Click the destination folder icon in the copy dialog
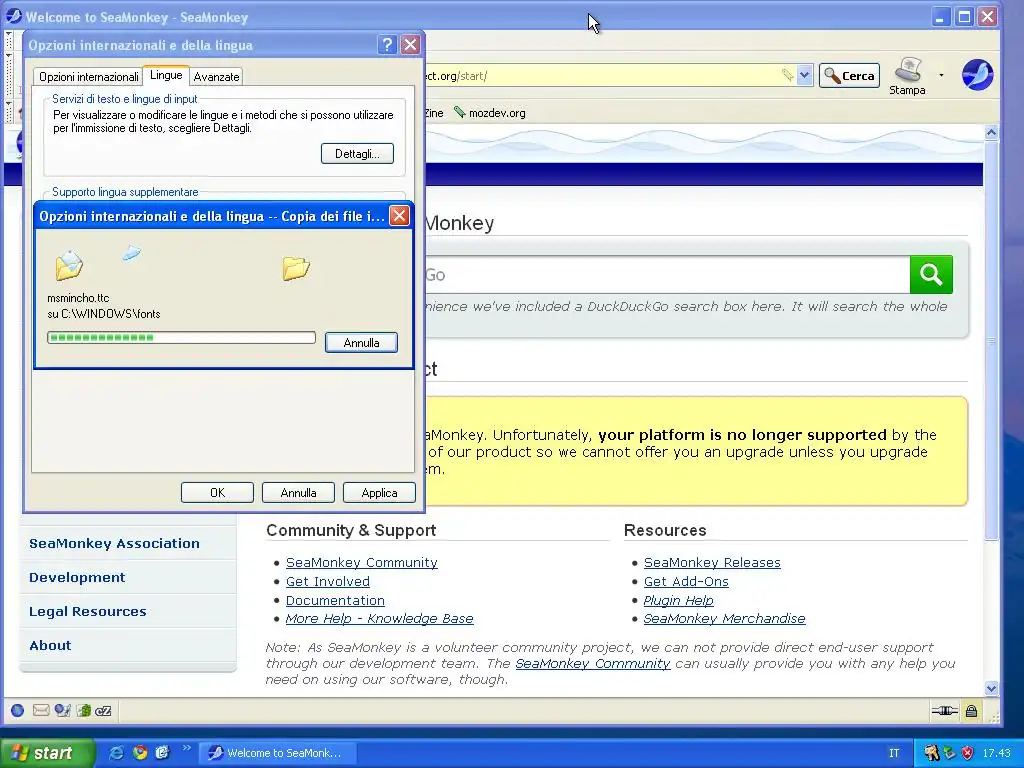 (x=296, y=268)
